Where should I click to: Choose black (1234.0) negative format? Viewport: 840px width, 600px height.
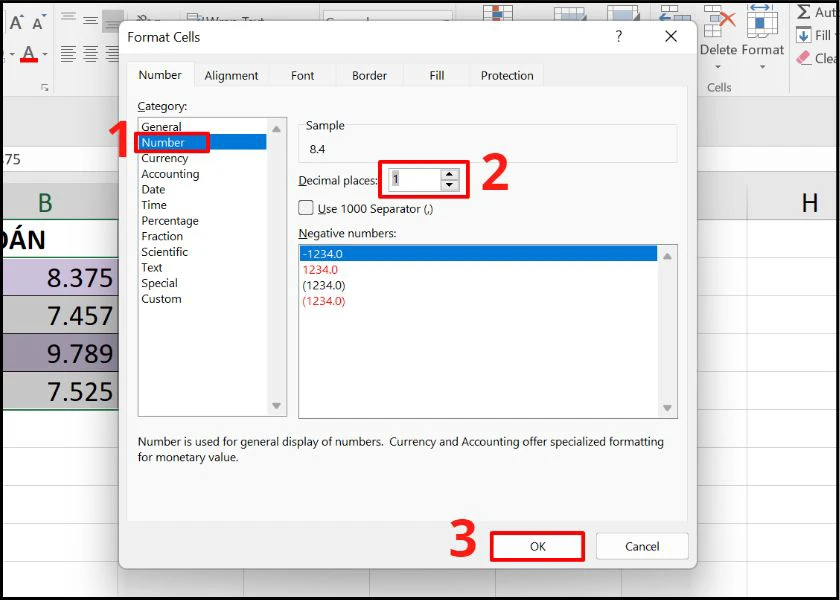(478, 285)
